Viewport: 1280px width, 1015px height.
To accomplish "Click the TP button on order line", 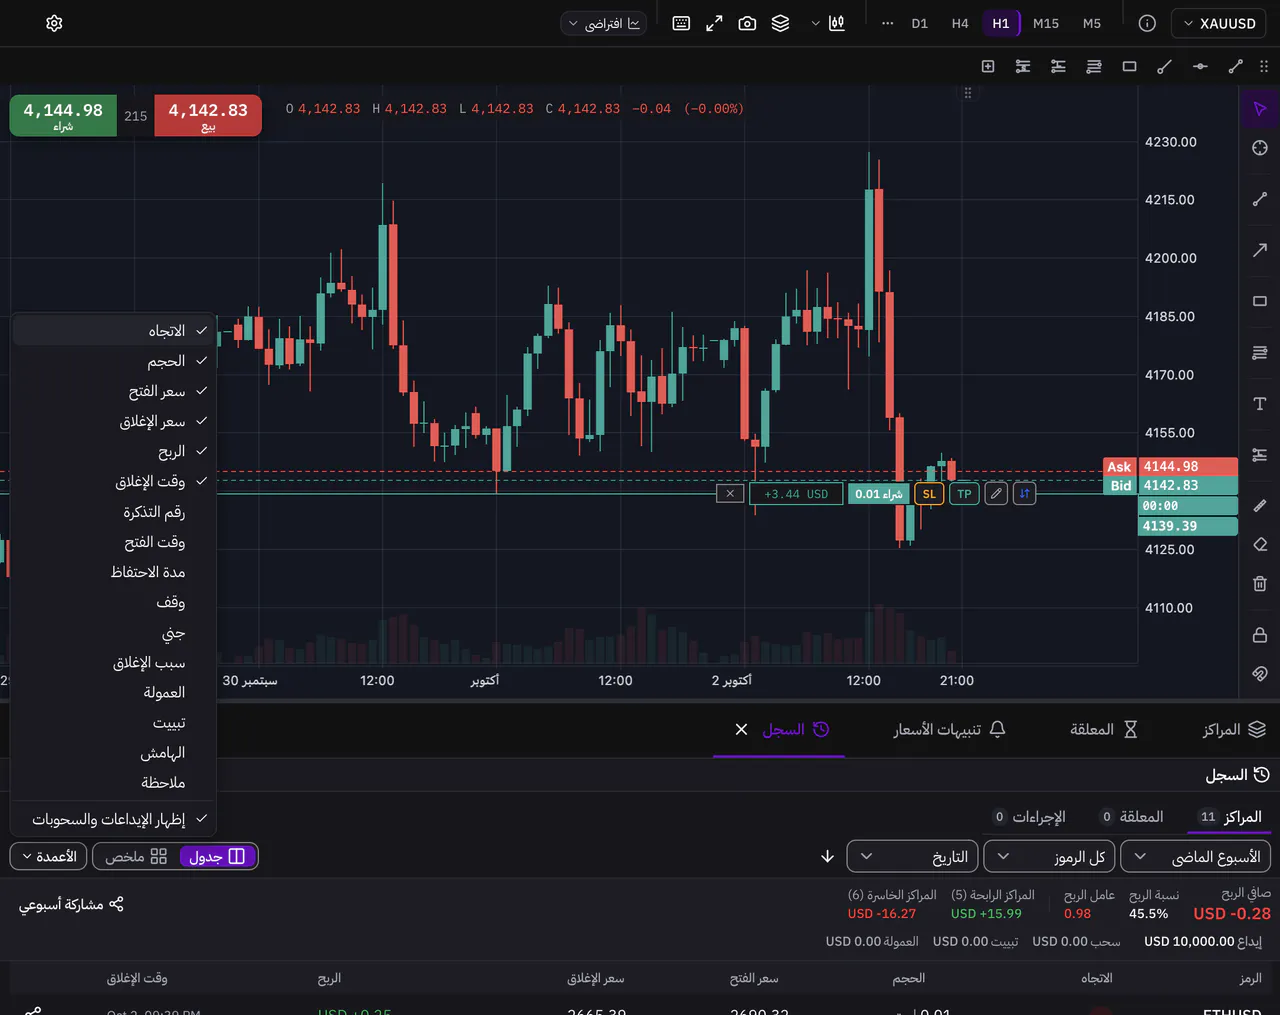I will (964, 494).
